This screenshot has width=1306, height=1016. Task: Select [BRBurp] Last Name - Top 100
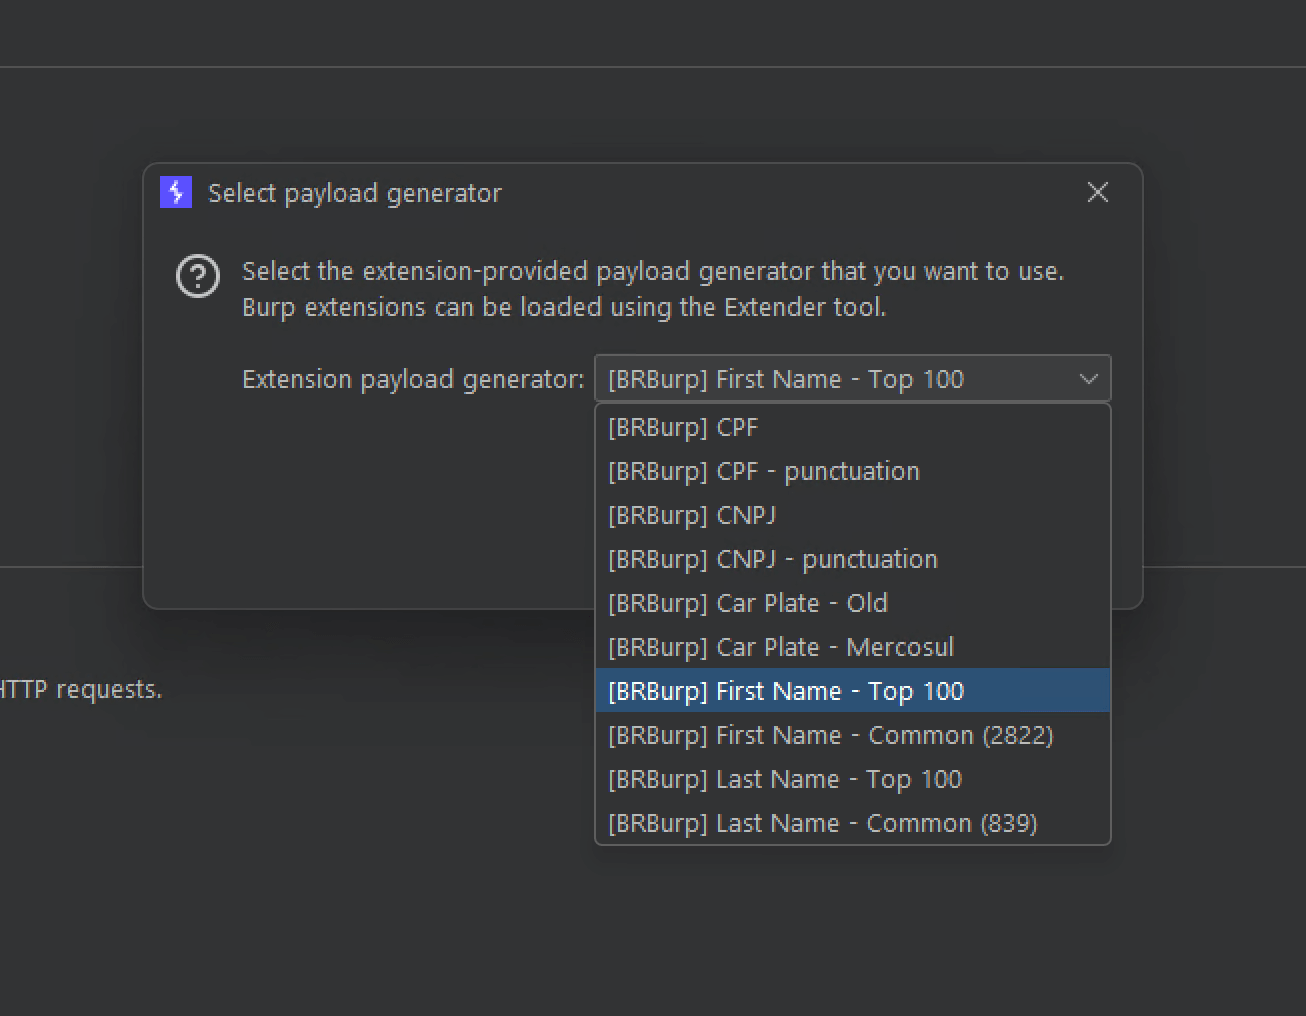coord(852,779)
